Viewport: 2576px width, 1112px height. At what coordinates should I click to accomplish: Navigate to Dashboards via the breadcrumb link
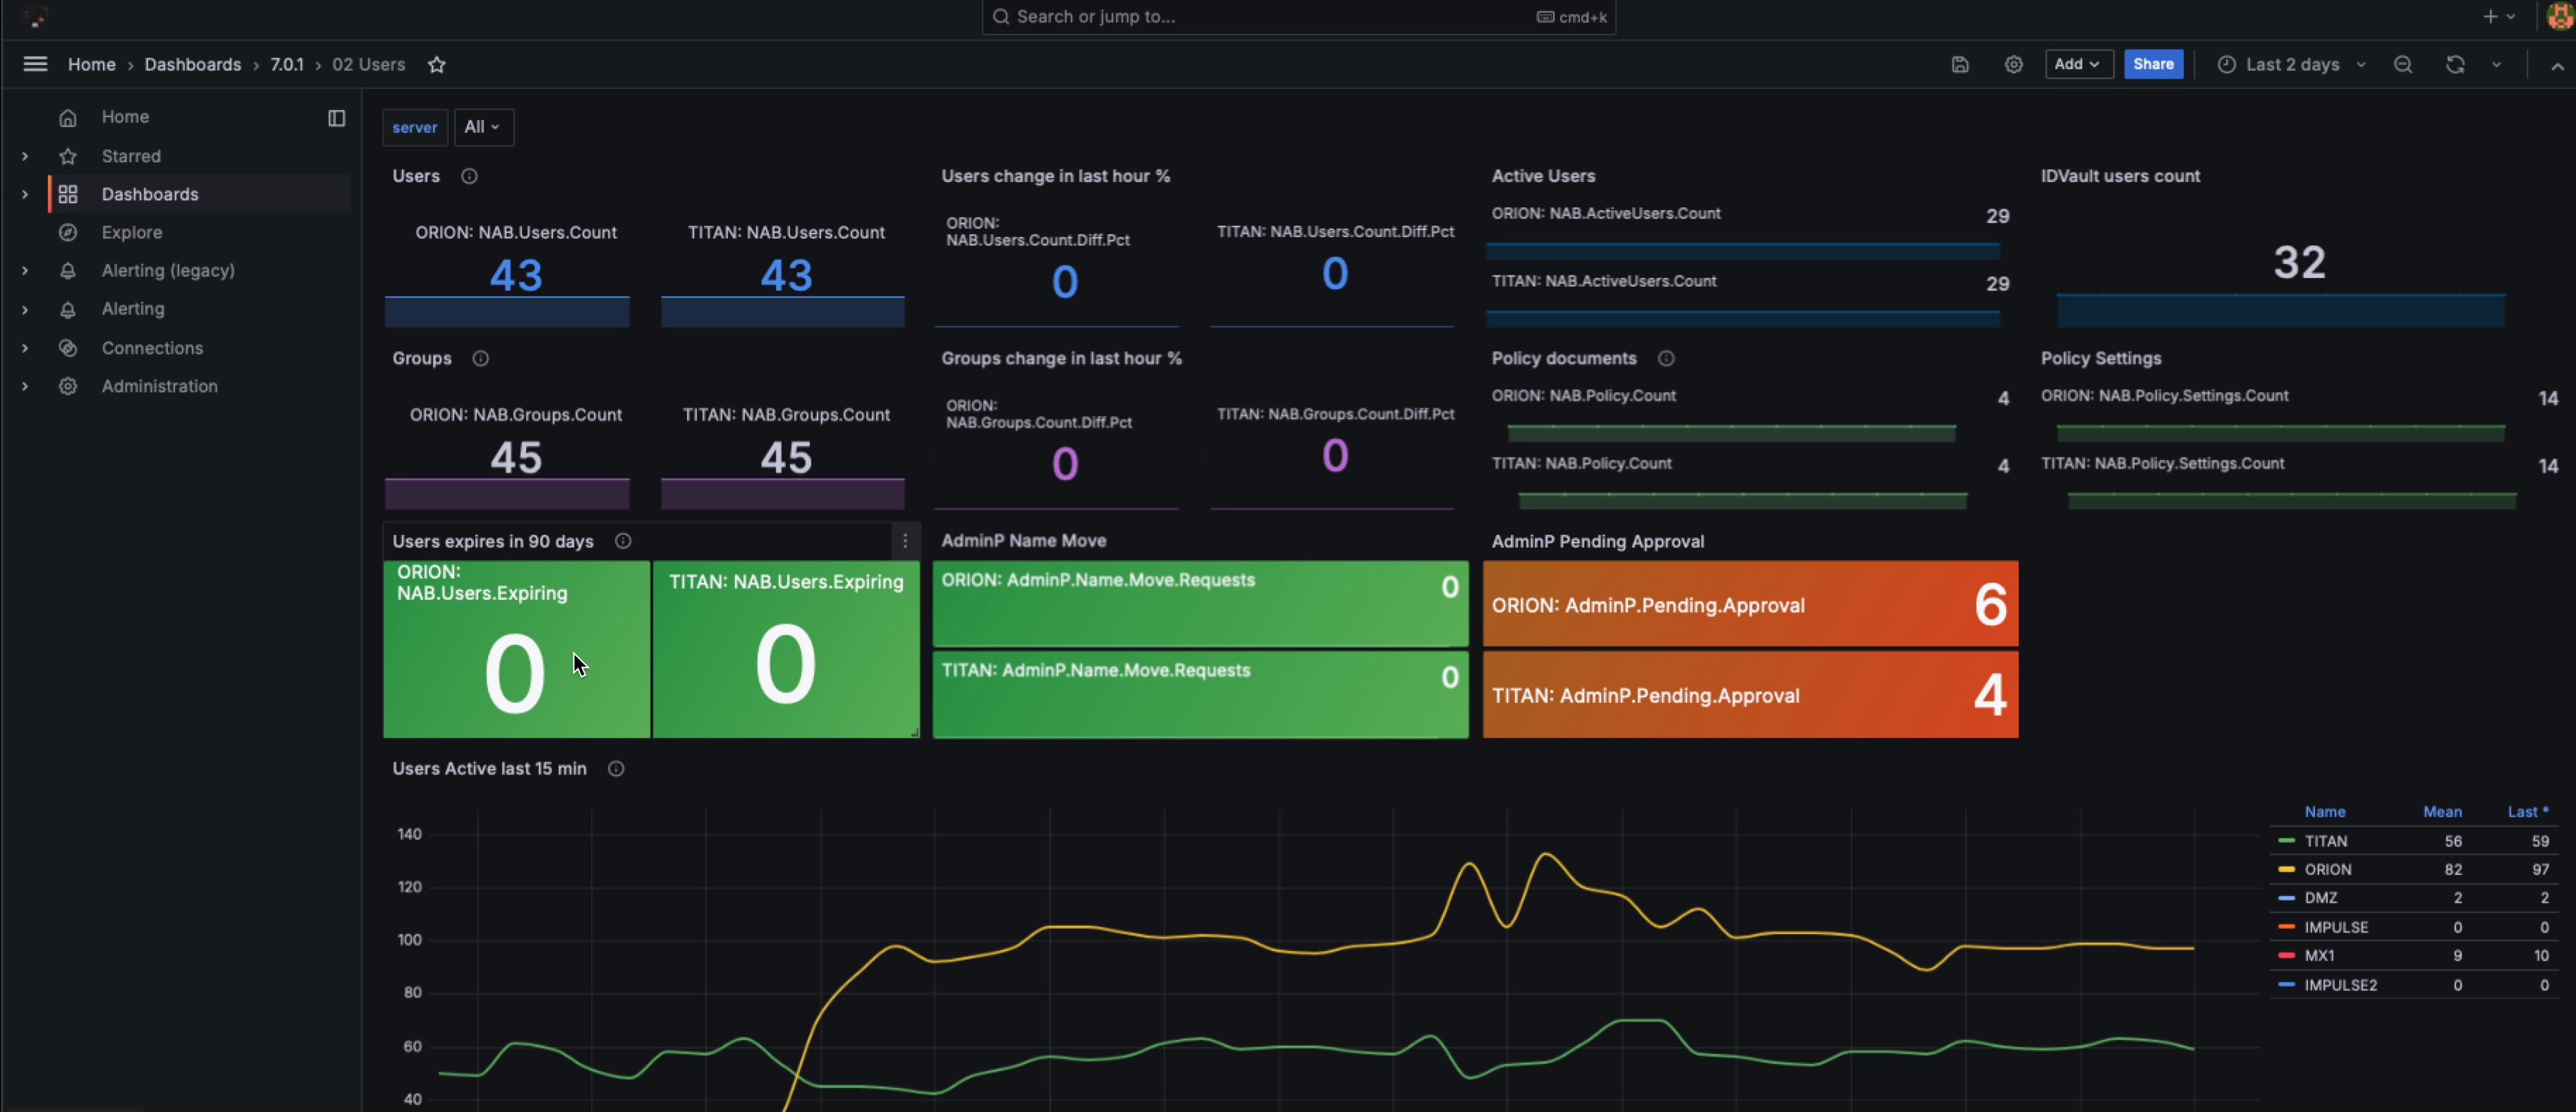point(193,64)
